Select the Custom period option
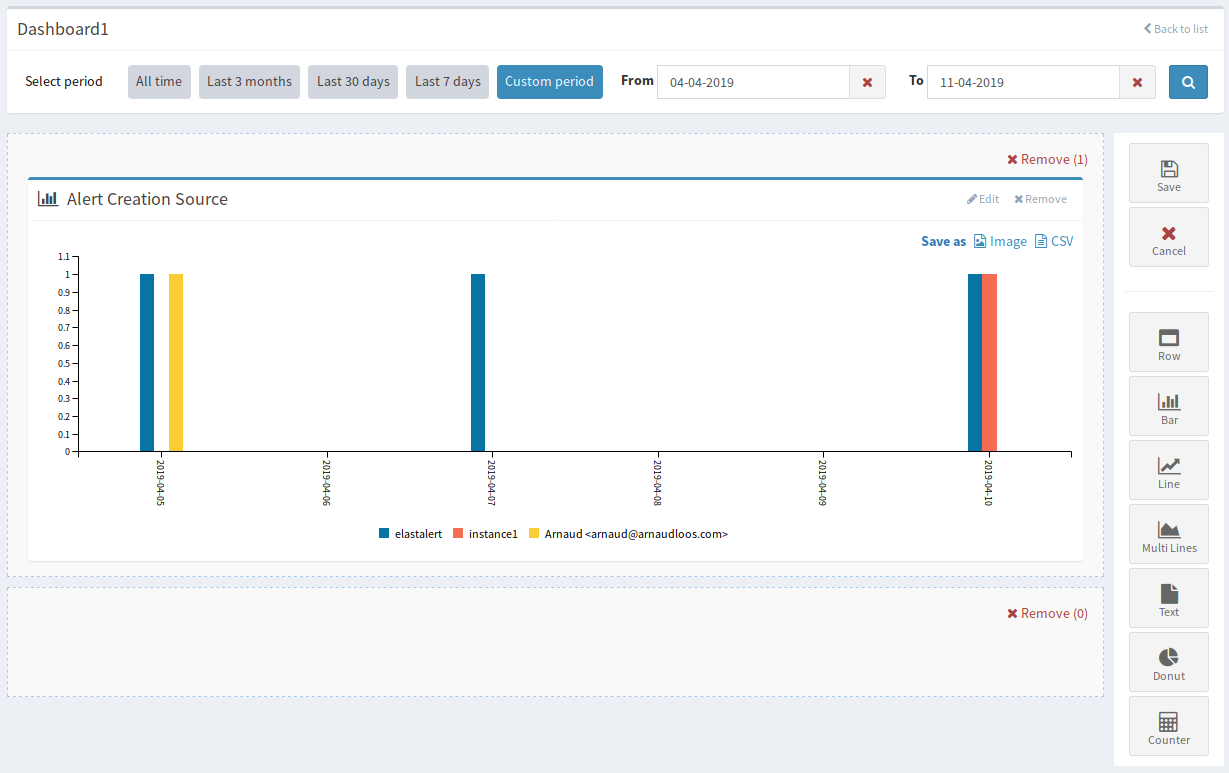The width and height of the screenshot is (1229, 773). click(549, 82)
